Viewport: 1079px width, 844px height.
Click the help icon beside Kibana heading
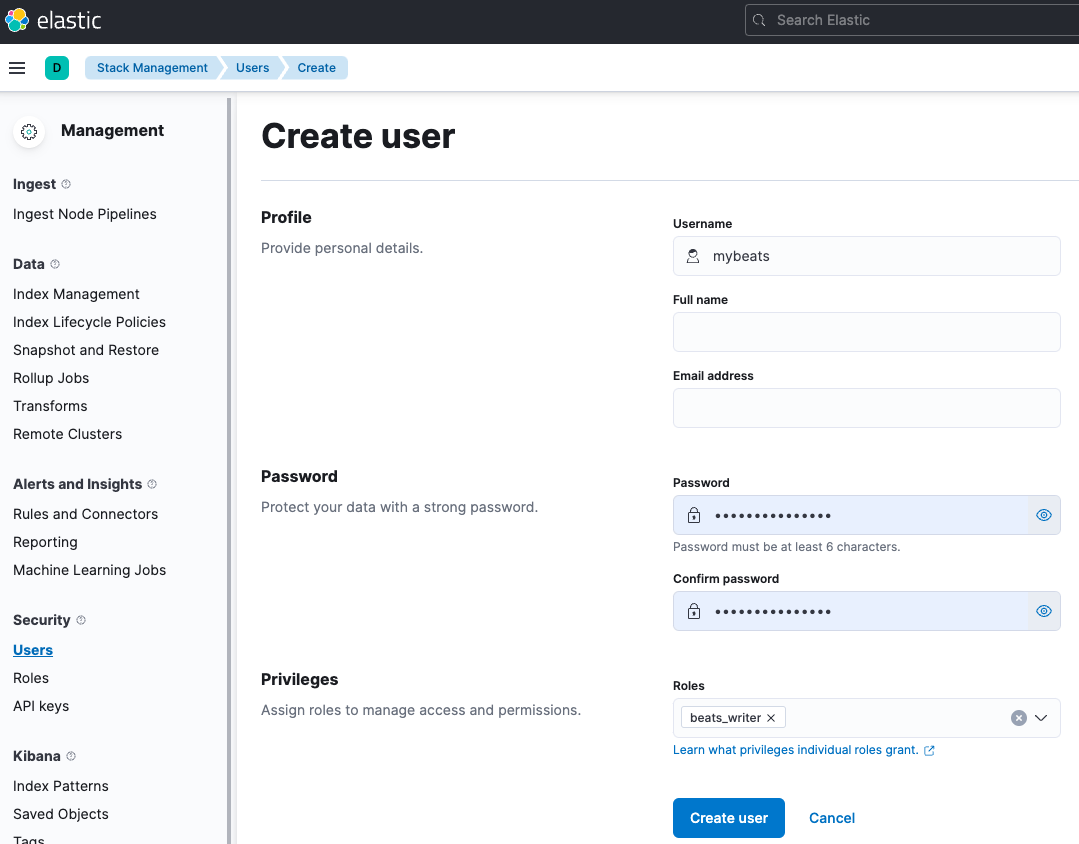pyautogui.click(x=71, y=756)
